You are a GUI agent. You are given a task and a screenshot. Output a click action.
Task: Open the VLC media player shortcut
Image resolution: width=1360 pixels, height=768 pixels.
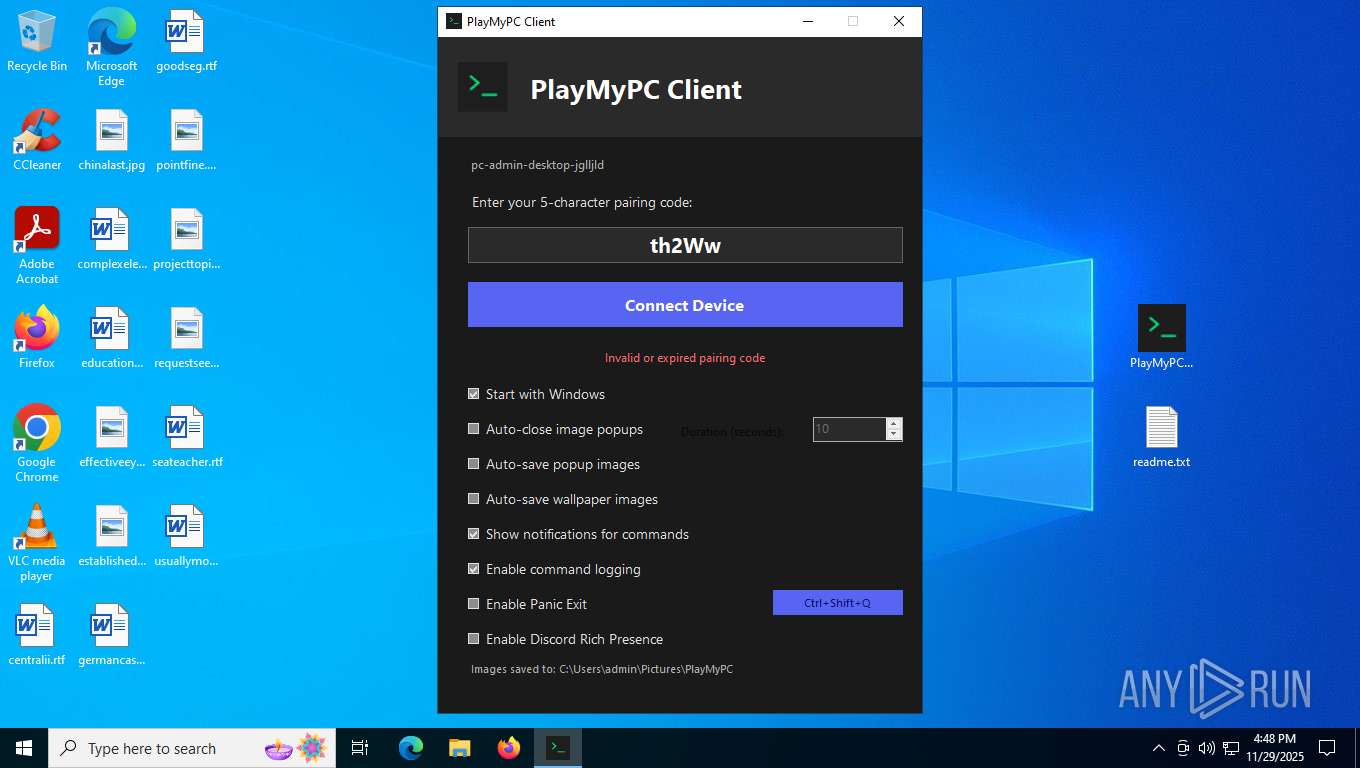pyautogui.click(x=37, y=543)
